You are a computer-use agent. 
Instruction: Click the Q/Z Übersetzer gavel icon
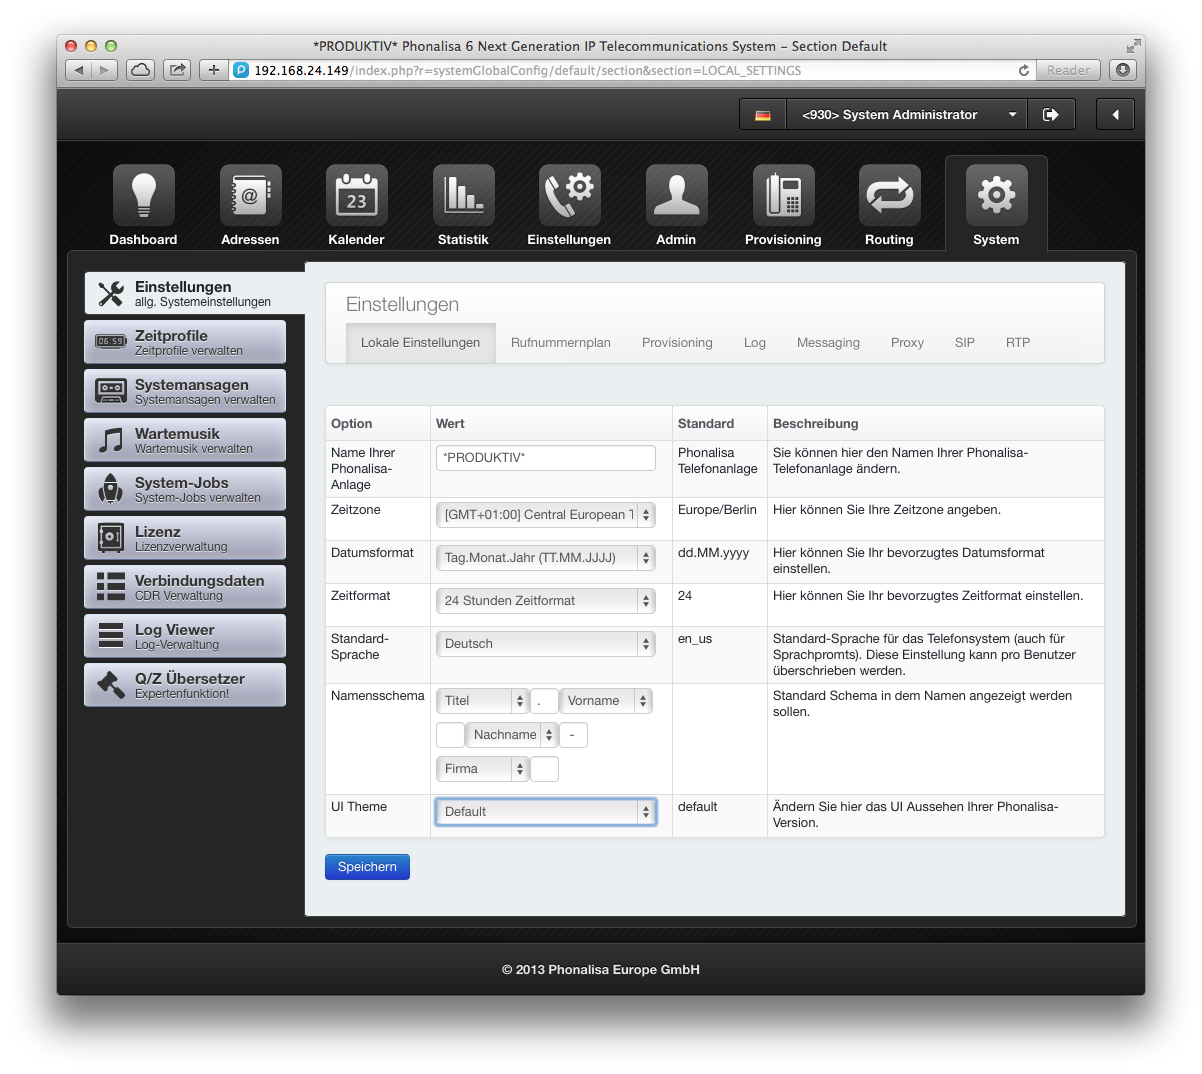110,685
